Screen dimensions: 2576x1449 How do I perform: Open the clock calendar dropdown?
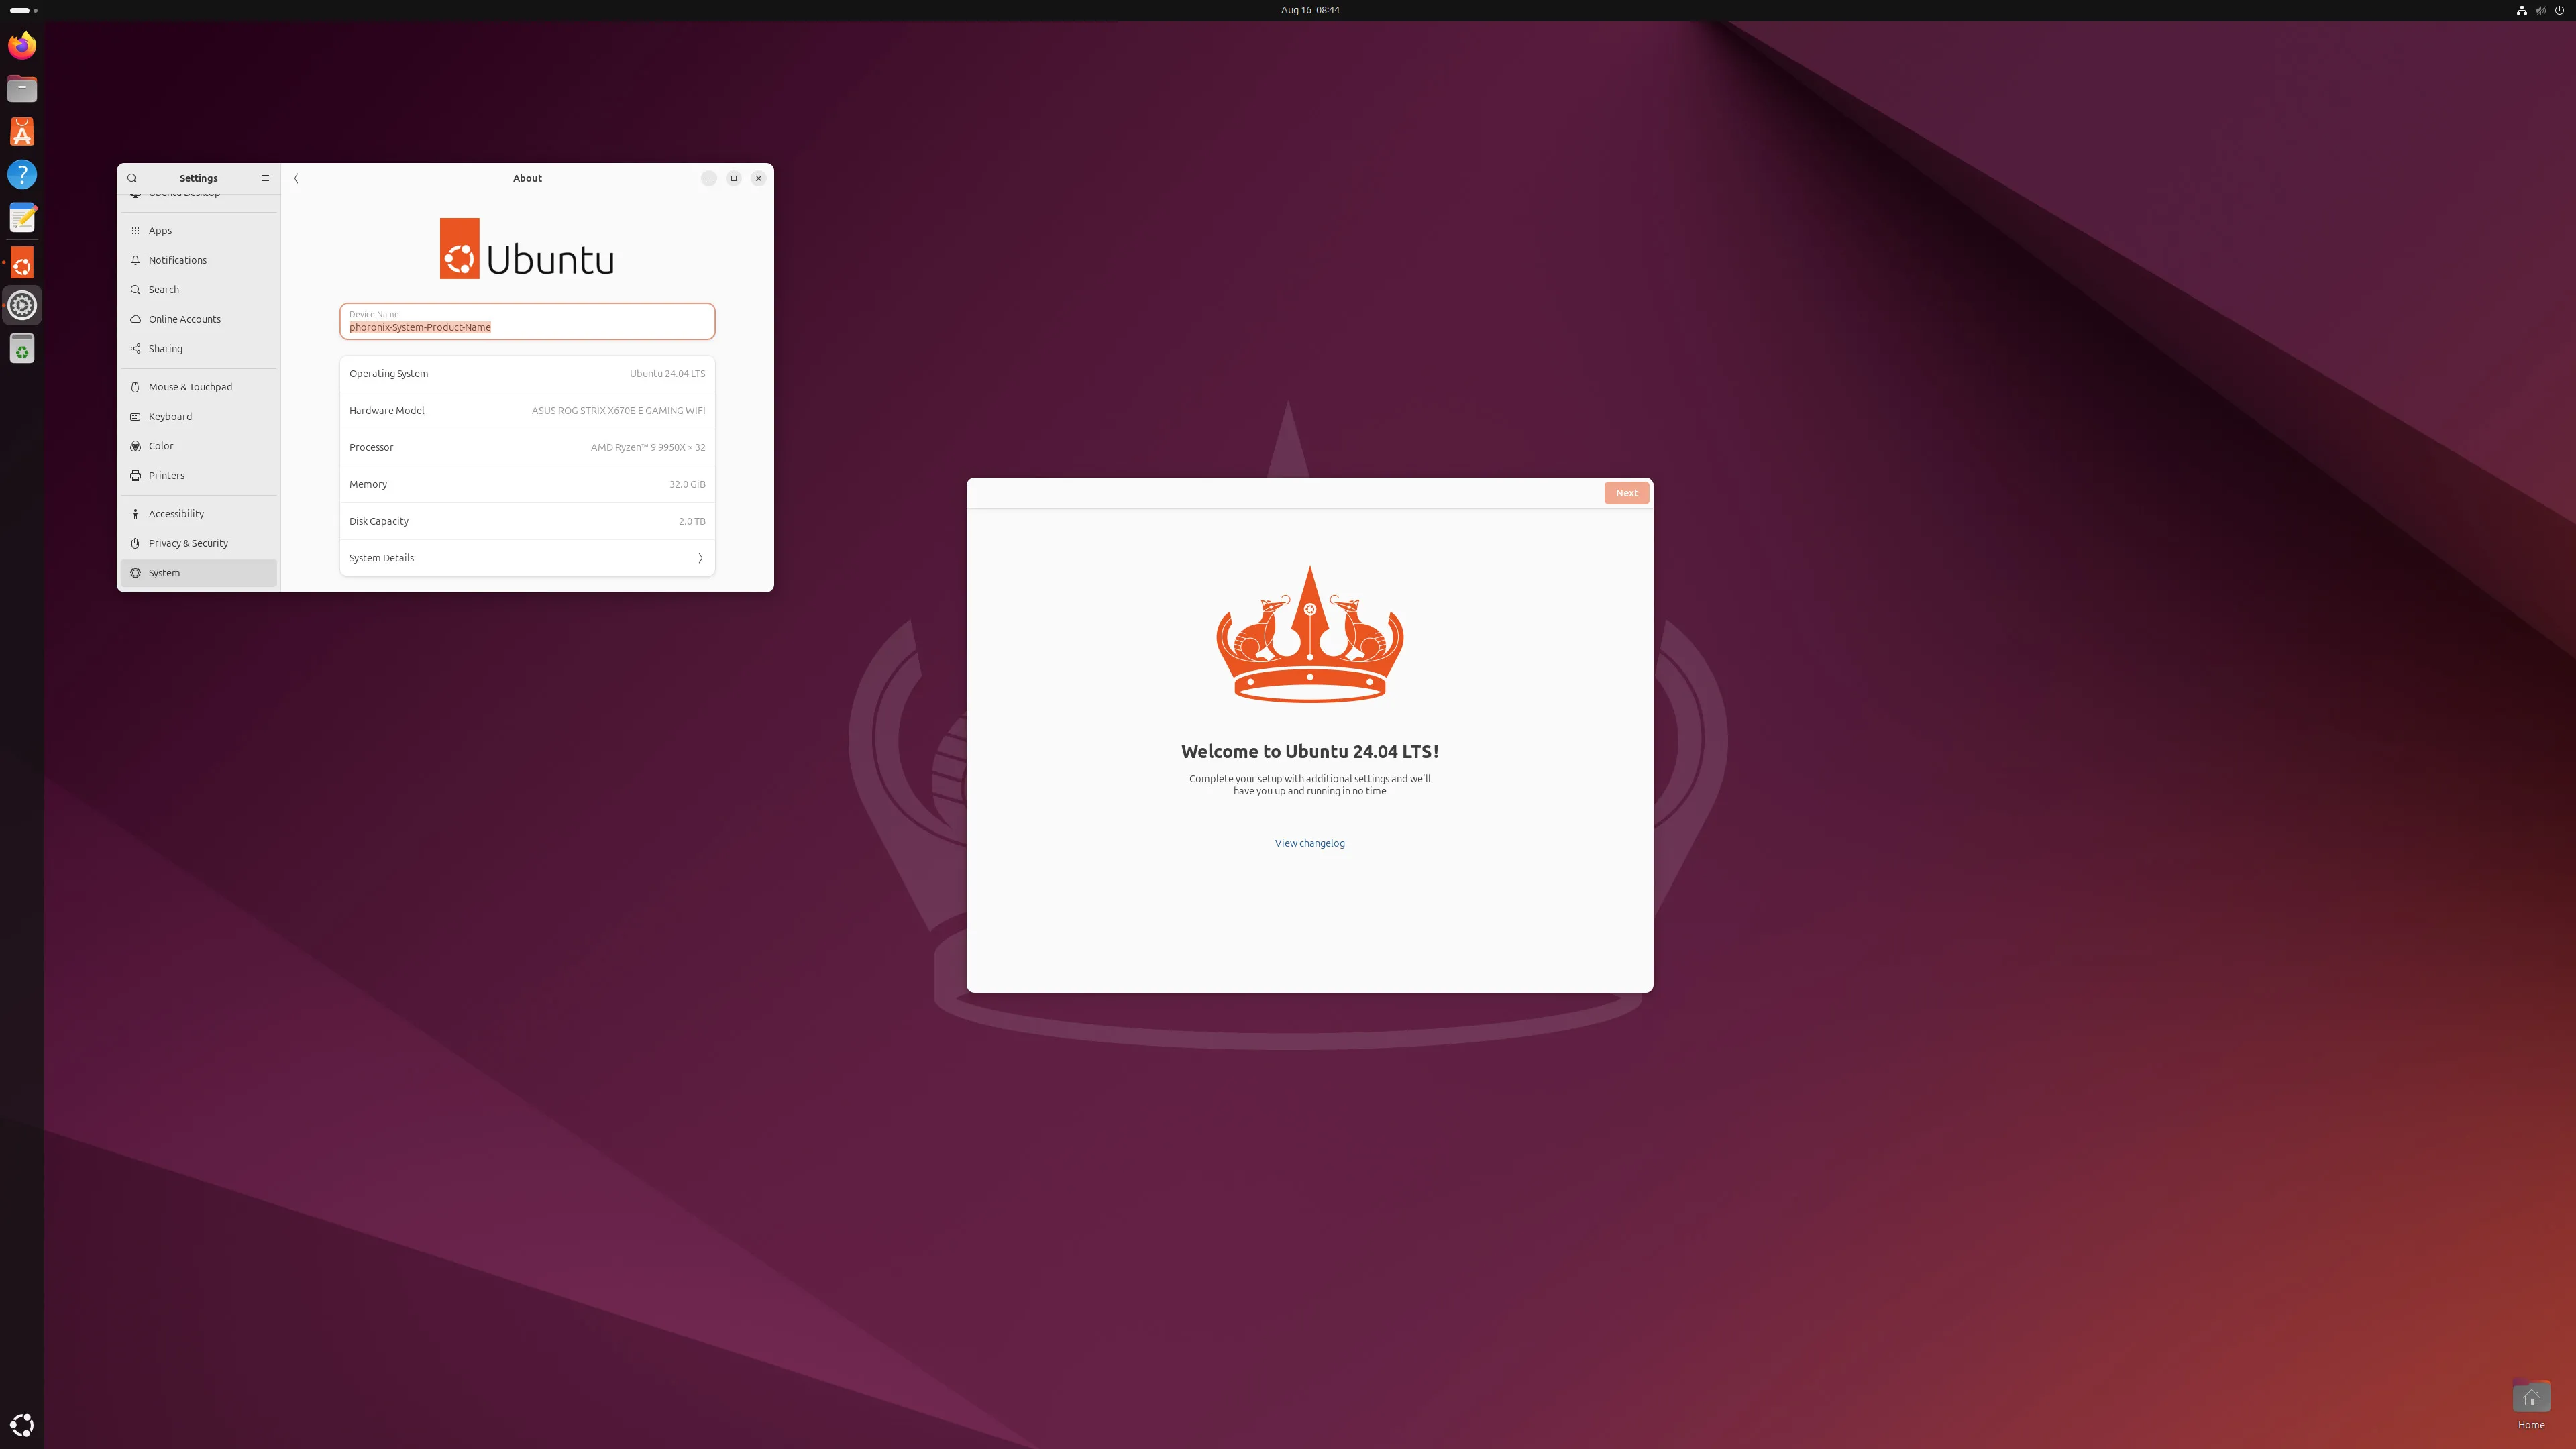(x=1309, y=10)
